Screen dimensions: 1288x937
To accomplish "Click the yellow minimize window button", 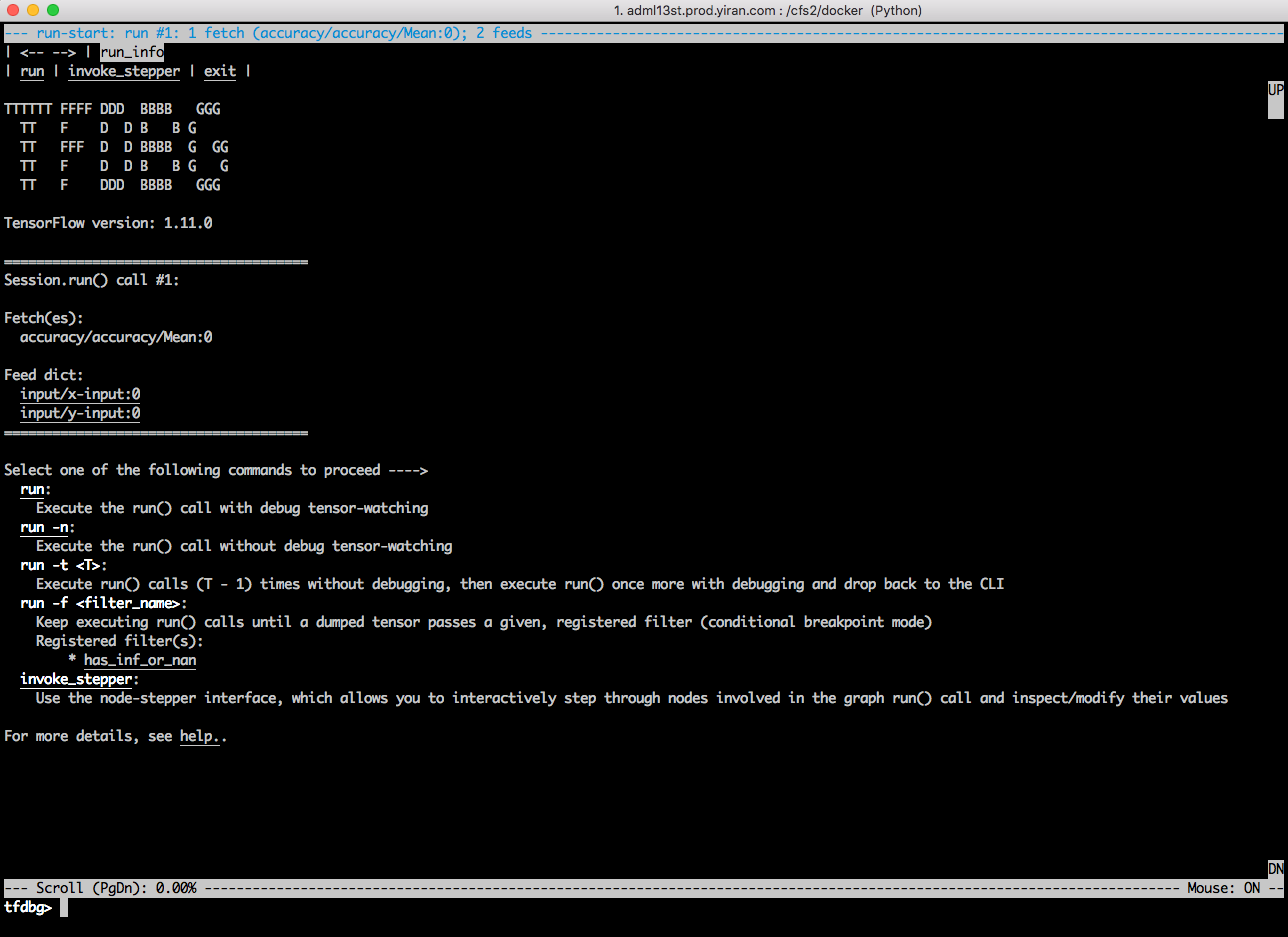I will tap(32, 10).
